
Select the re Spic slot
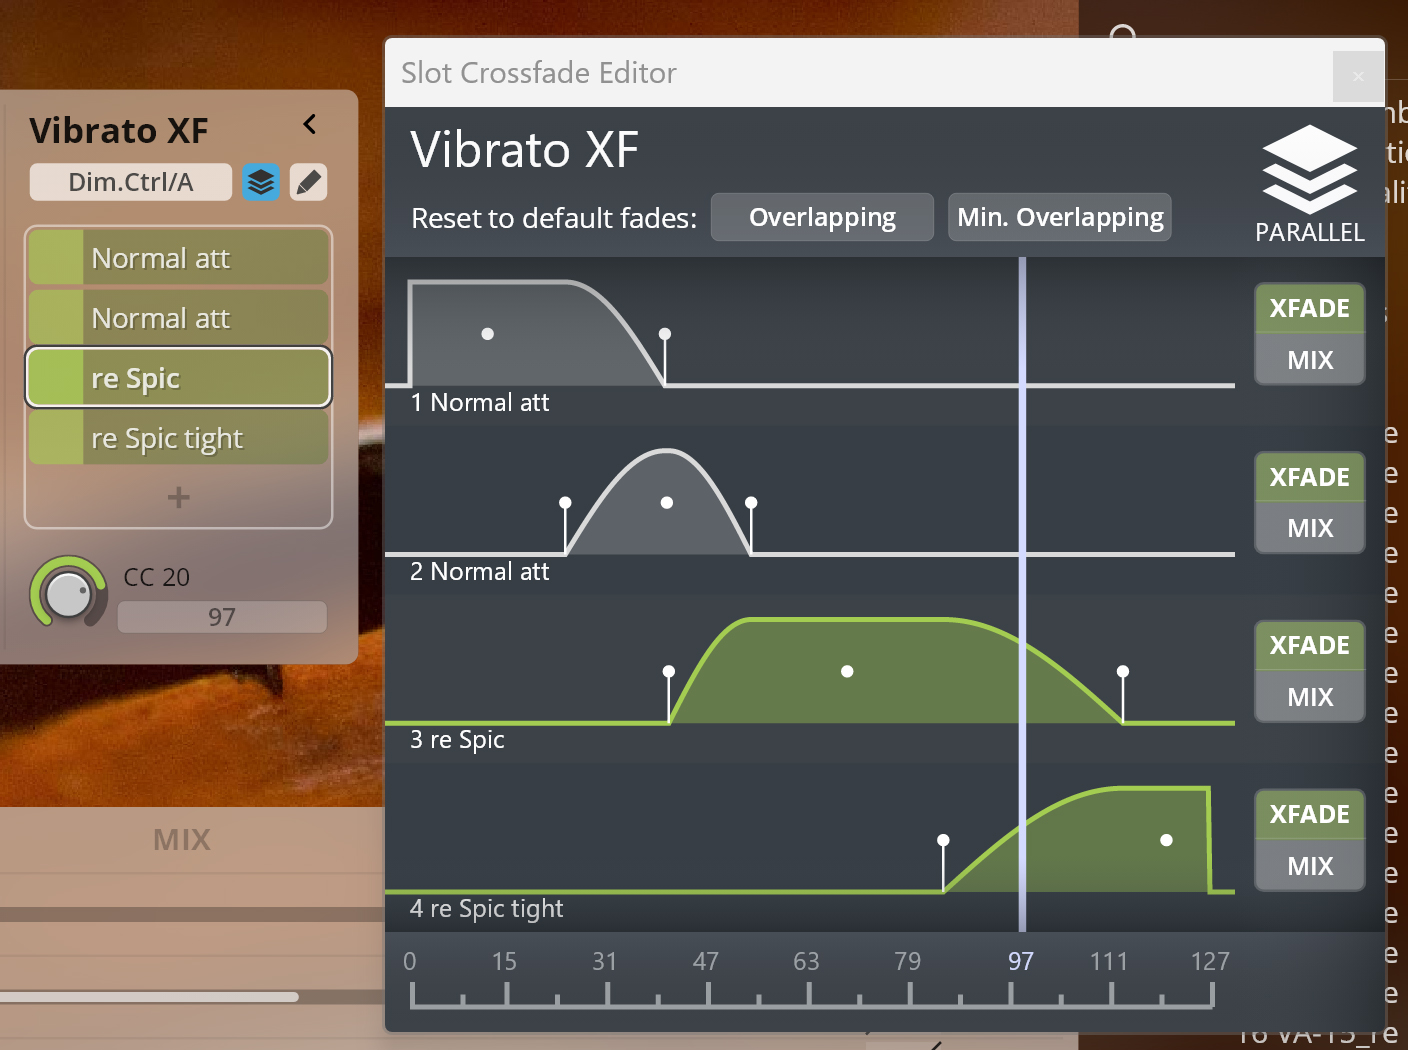(x=179, y=378)
